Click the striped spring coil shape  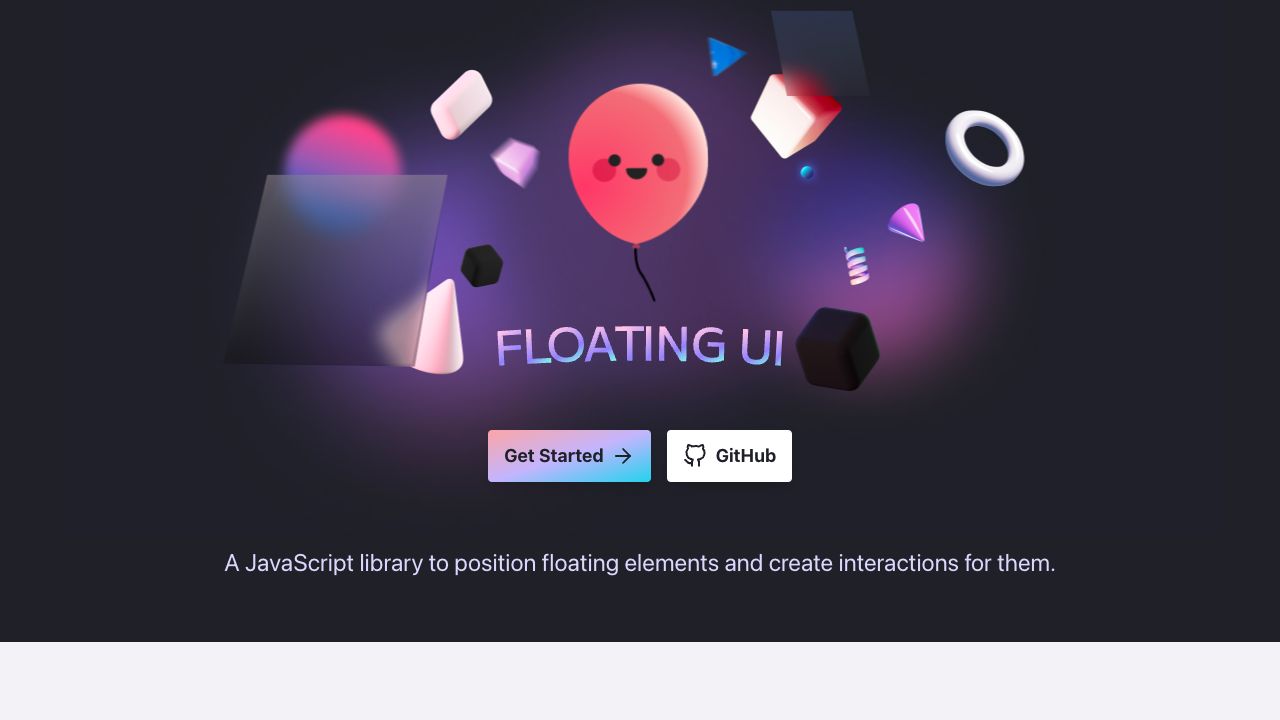click(856, 265)
